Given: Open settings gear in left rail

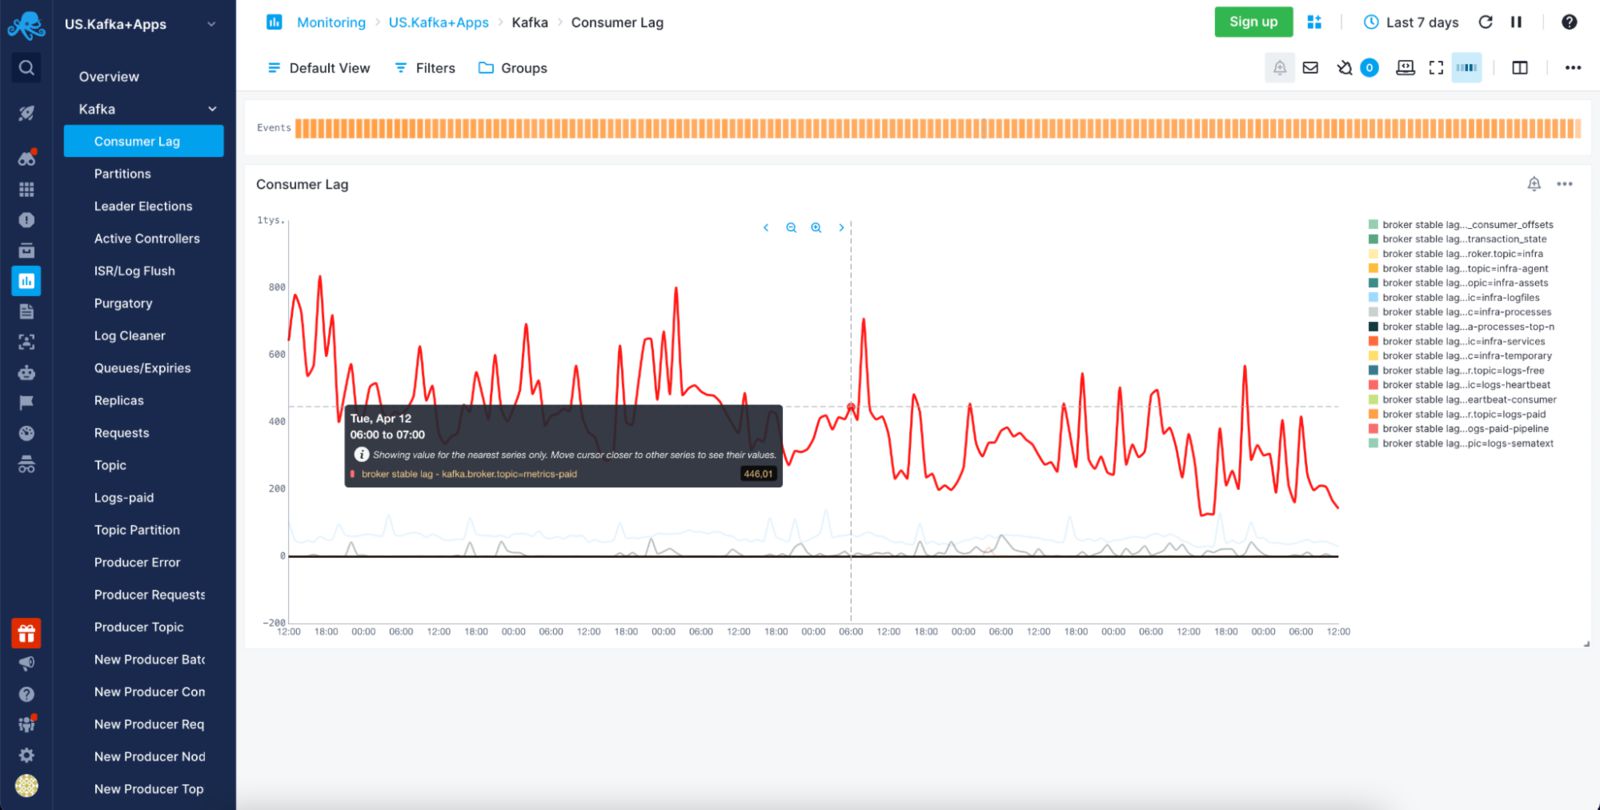Looking at the screenshot, I should click(27, 755).
